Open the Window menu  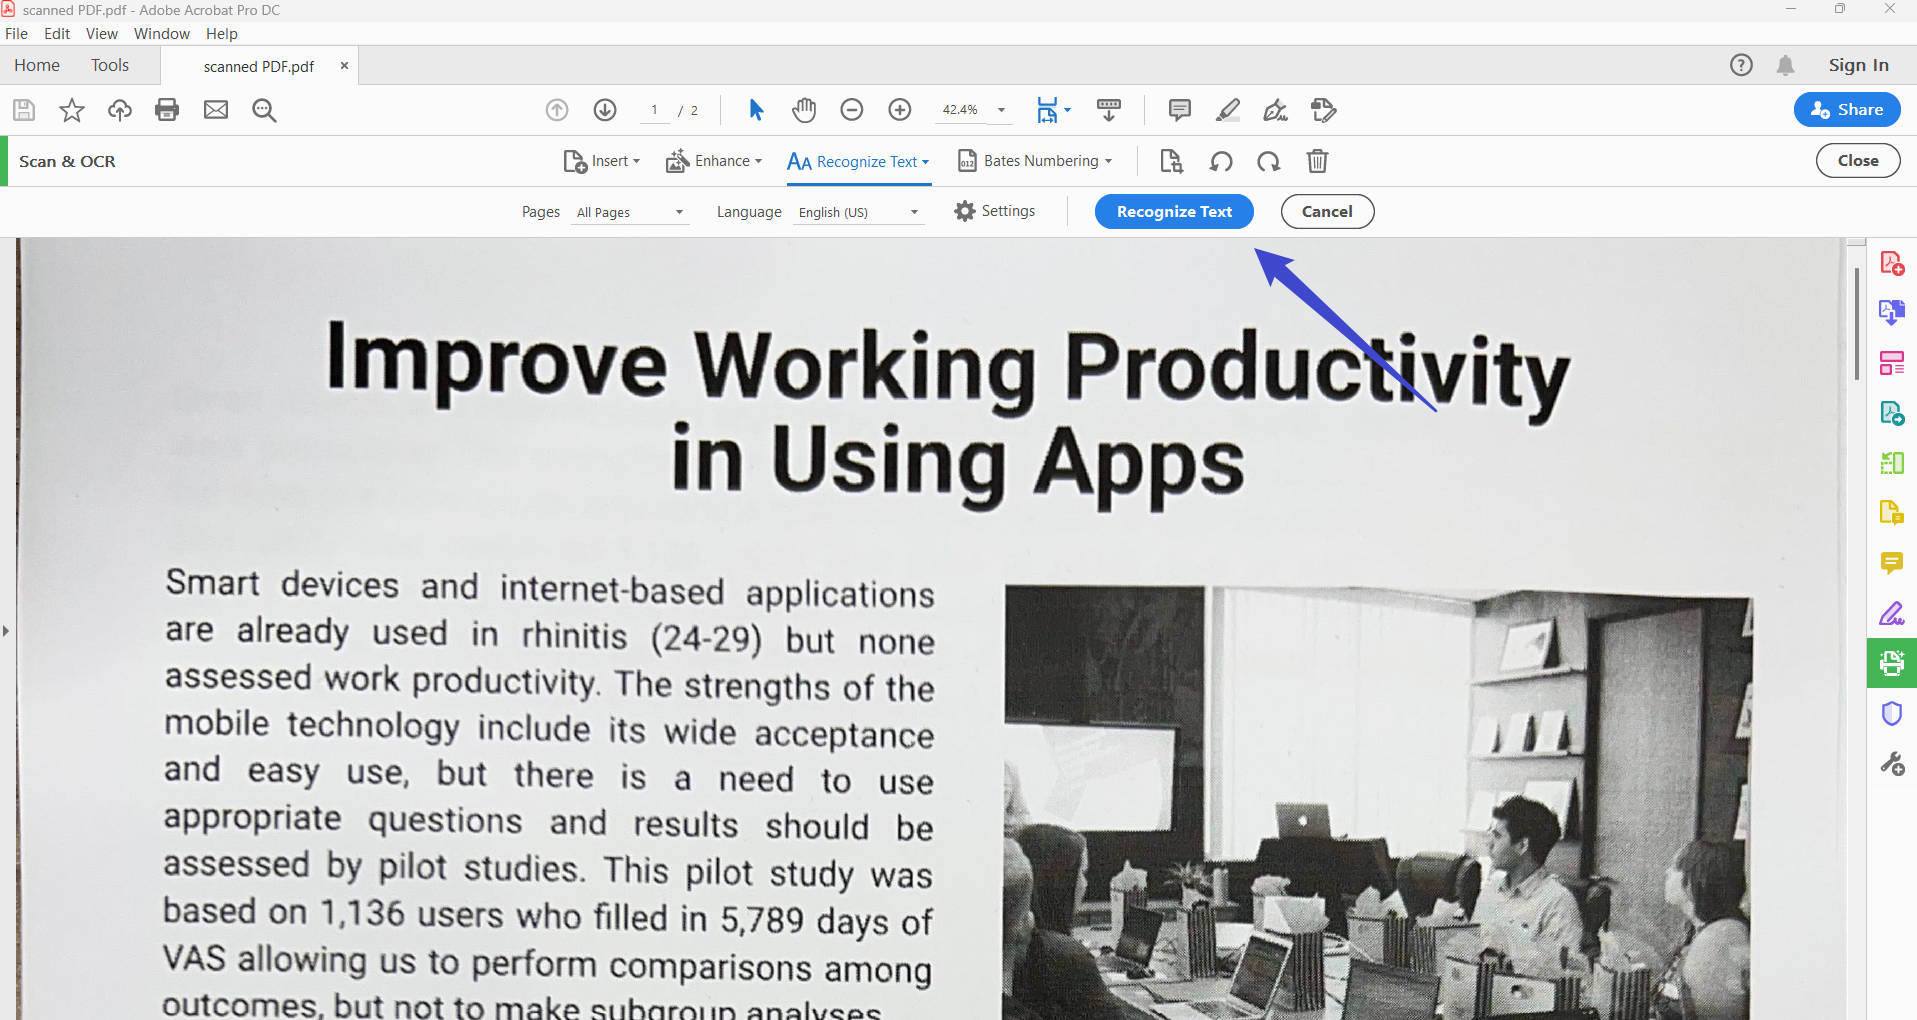click(161, 34)
